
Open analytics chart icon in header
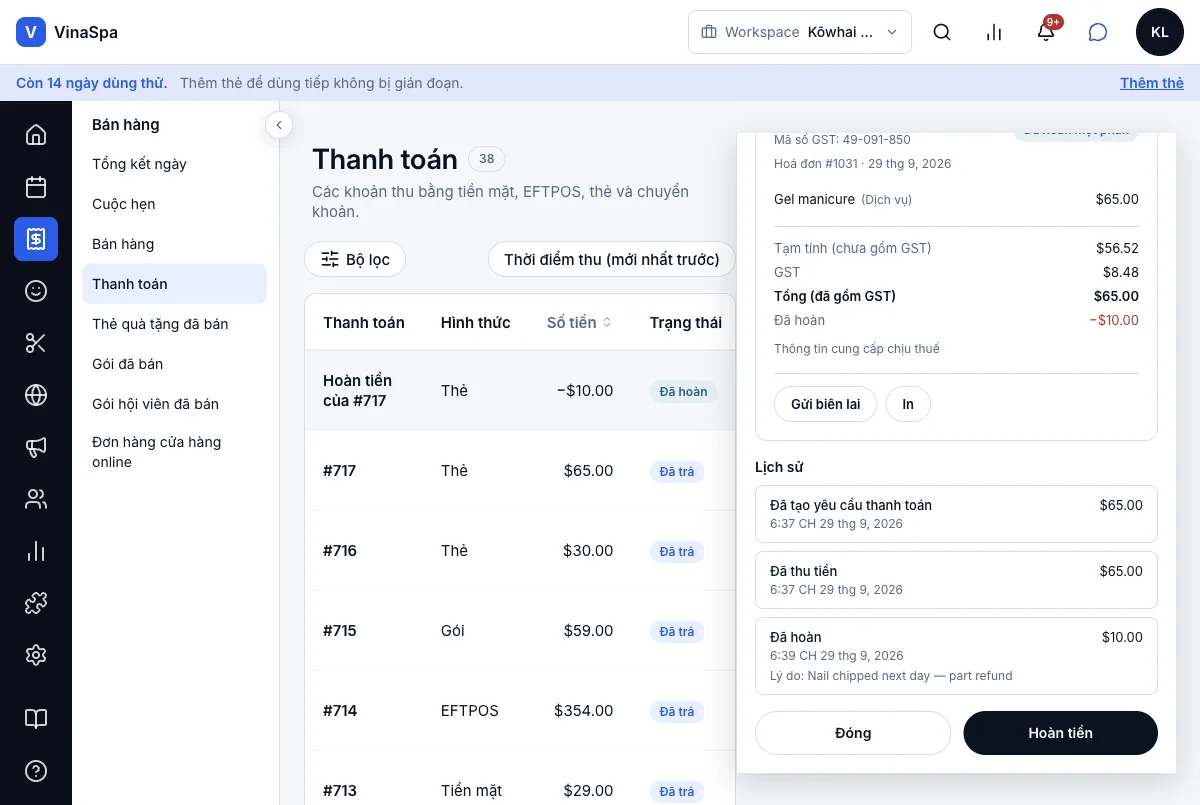[x=994, y=32]
